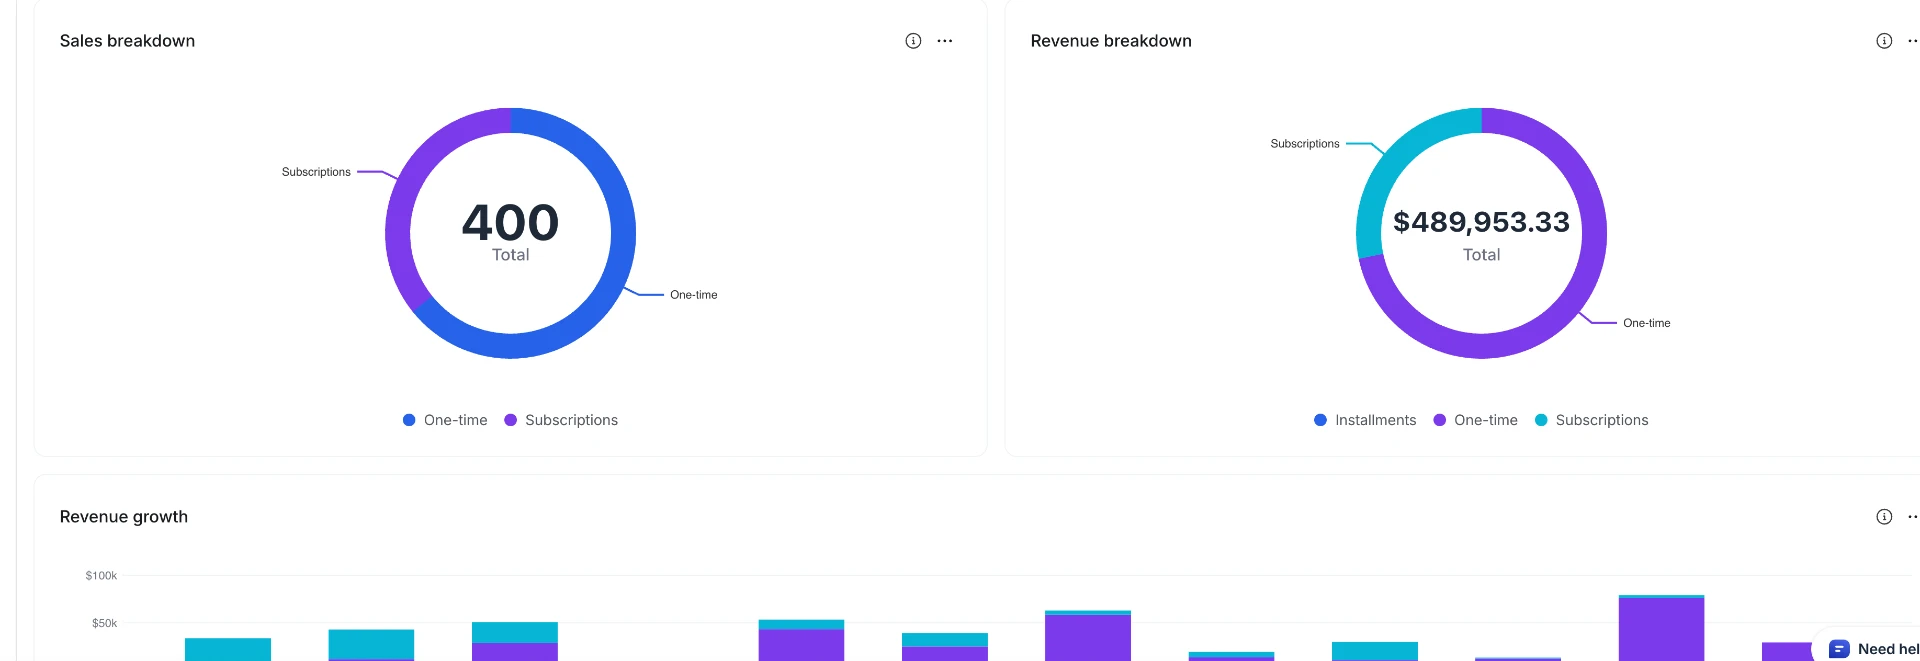This screenshot has height=661, width=1920.
Task: Click Subscriptions callout label on Revenue donut
Action: 1305,144
